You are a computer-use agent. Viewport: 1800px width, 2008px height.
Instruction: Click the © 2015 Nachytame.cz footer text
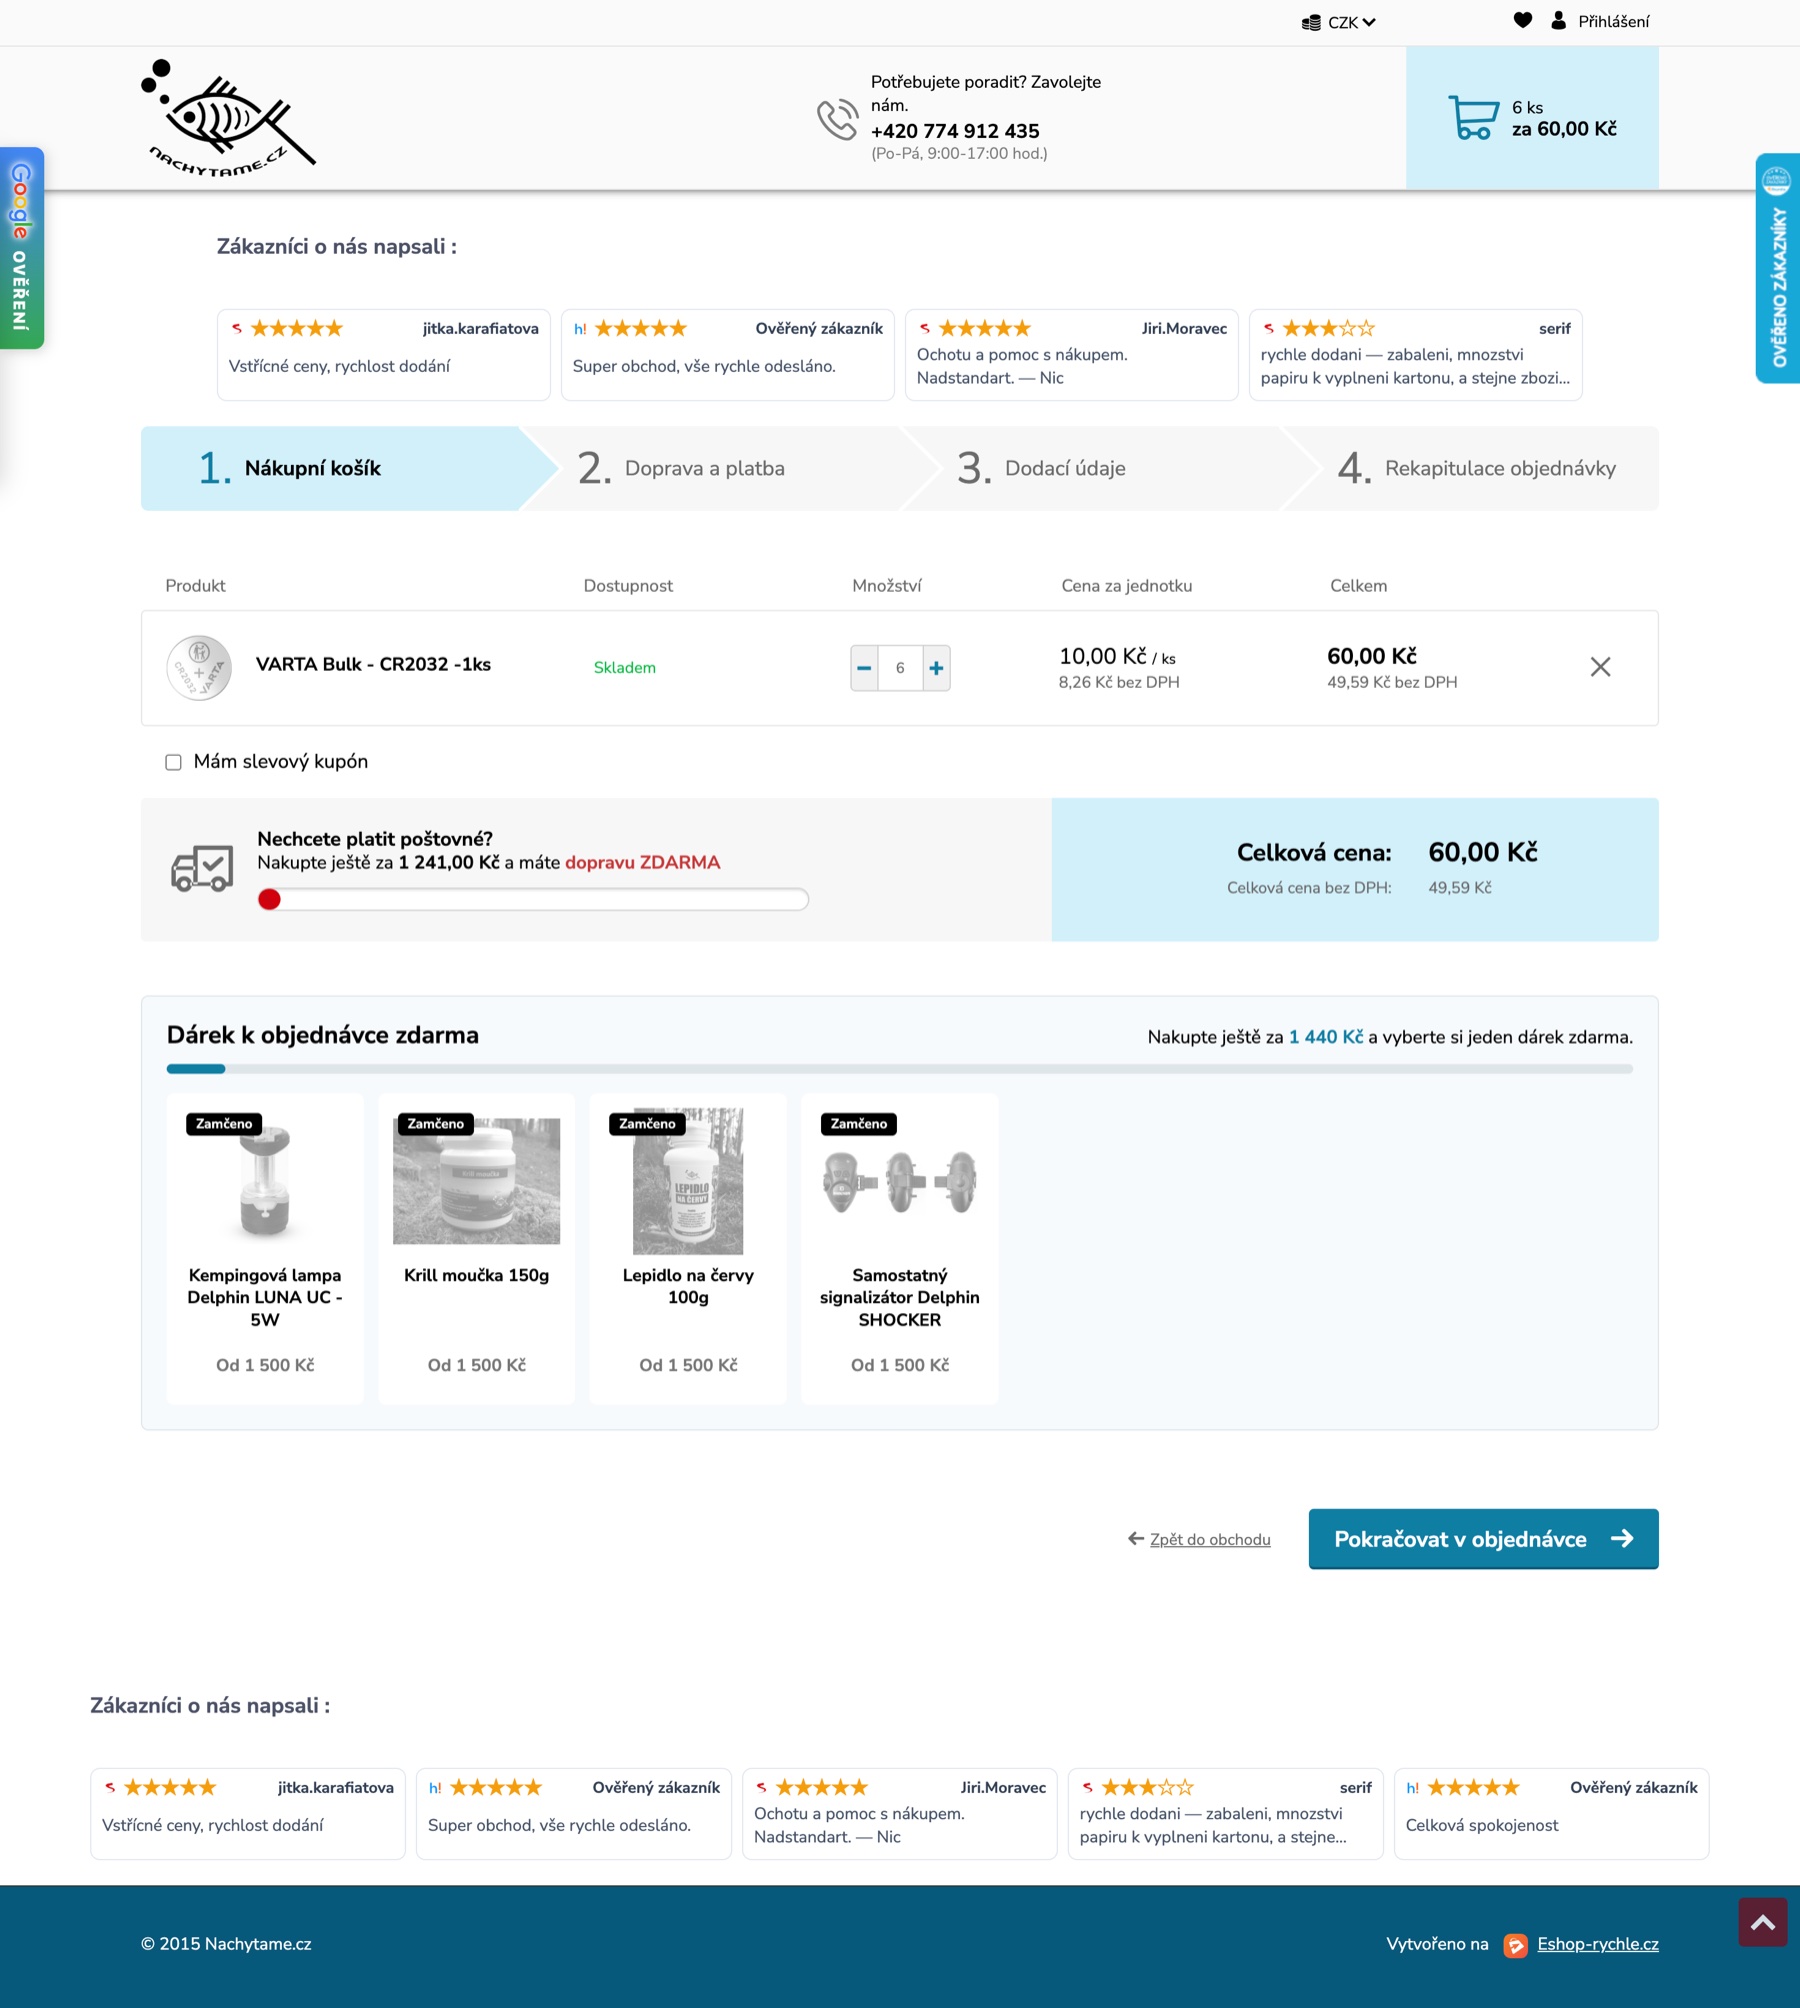226,1944
